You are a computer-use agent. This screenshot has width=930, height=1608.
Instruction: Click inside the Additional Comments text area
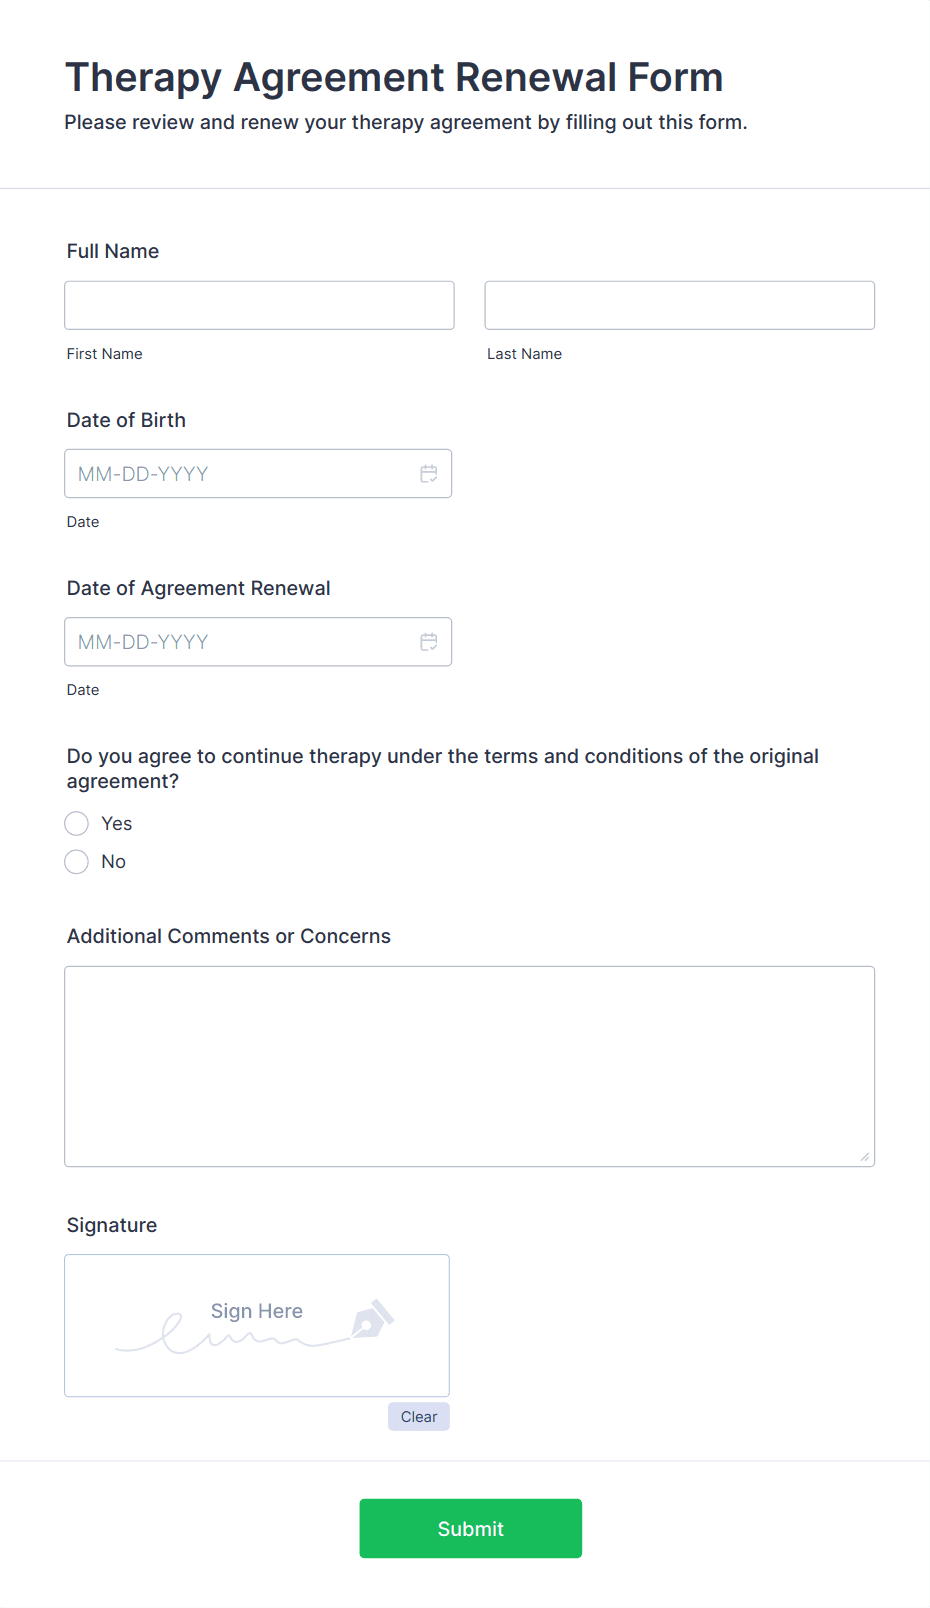pos(469,1066)
